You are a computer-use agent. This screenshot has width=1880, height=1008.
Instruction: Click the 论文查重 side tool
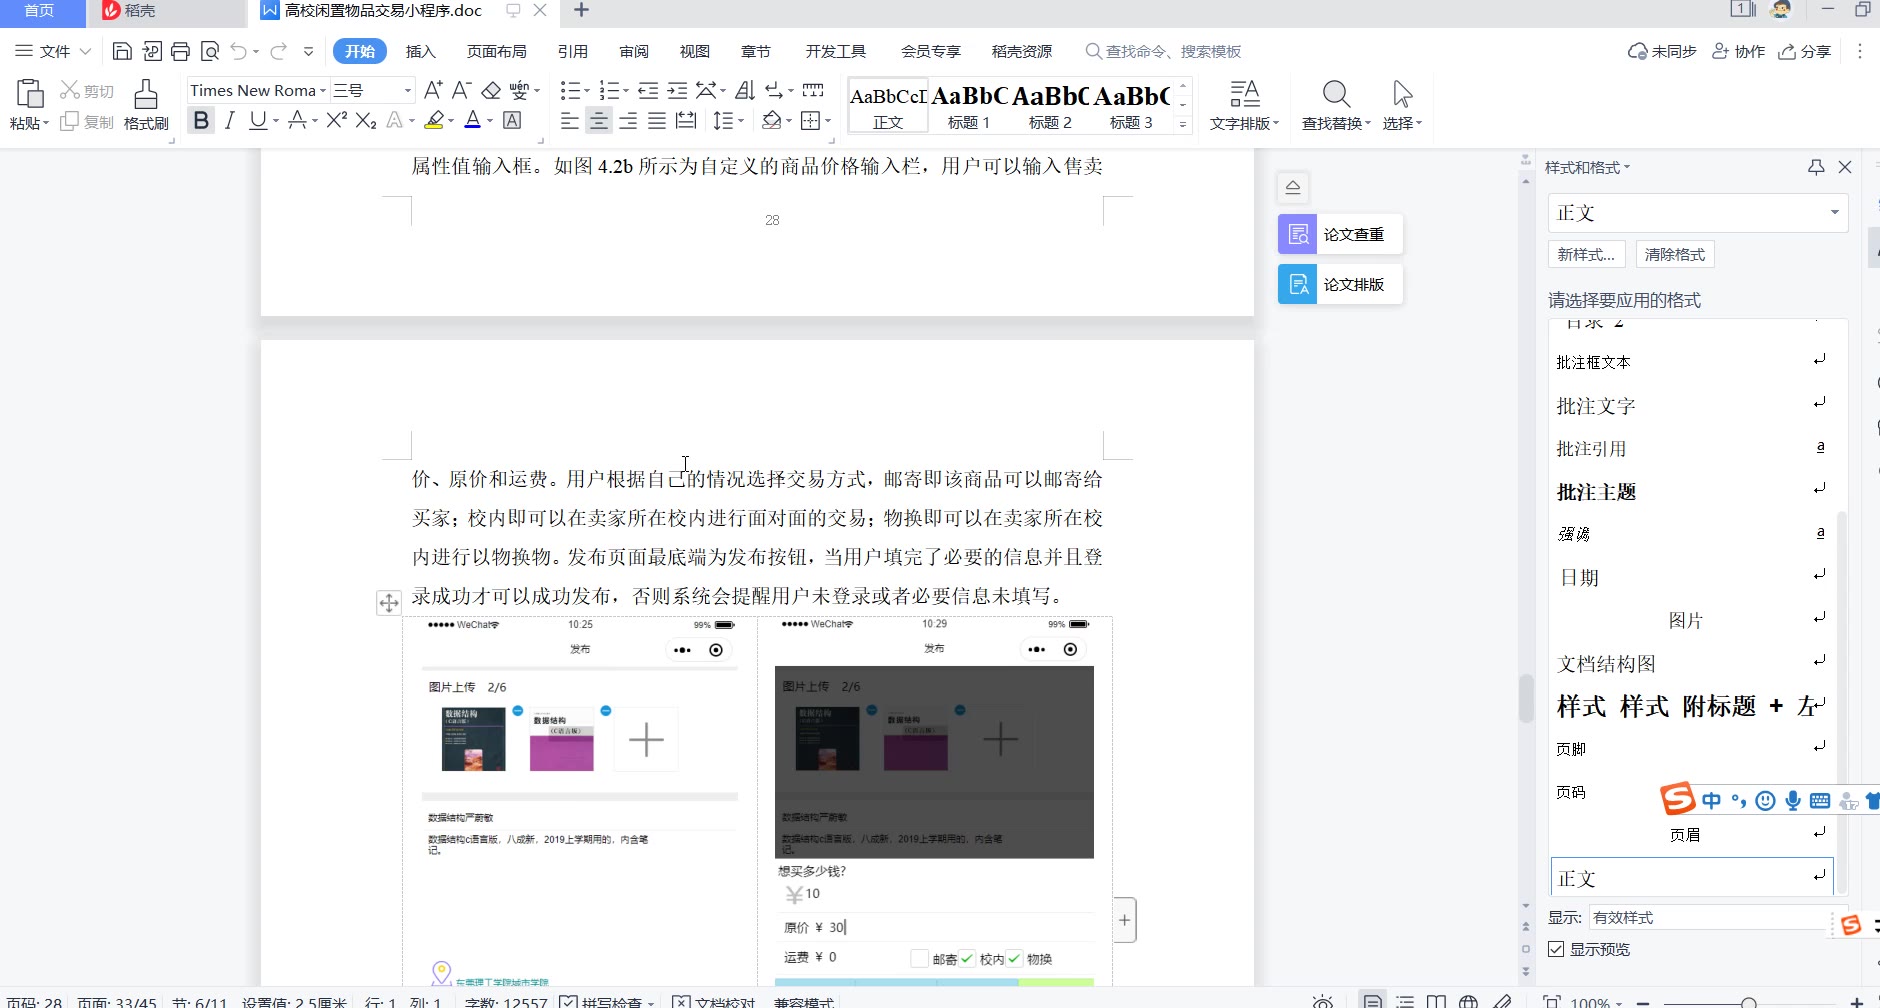pyautogui.click(x=1340, y=234)
